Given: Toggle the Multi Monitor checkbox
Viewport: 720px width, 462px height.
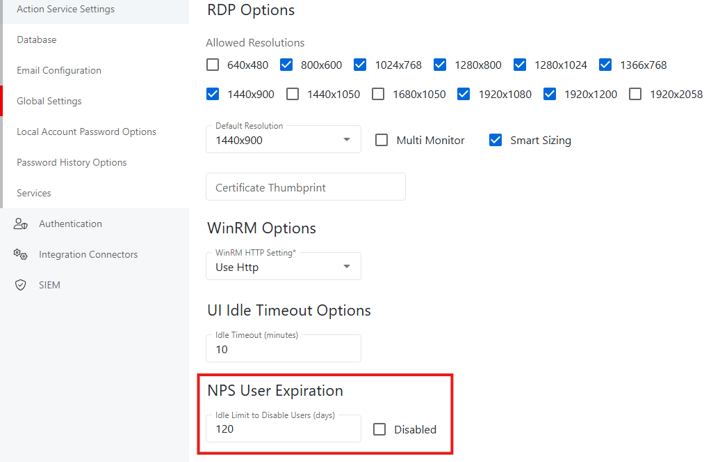Looking at the screenshot, I should (x=381, y=140).
